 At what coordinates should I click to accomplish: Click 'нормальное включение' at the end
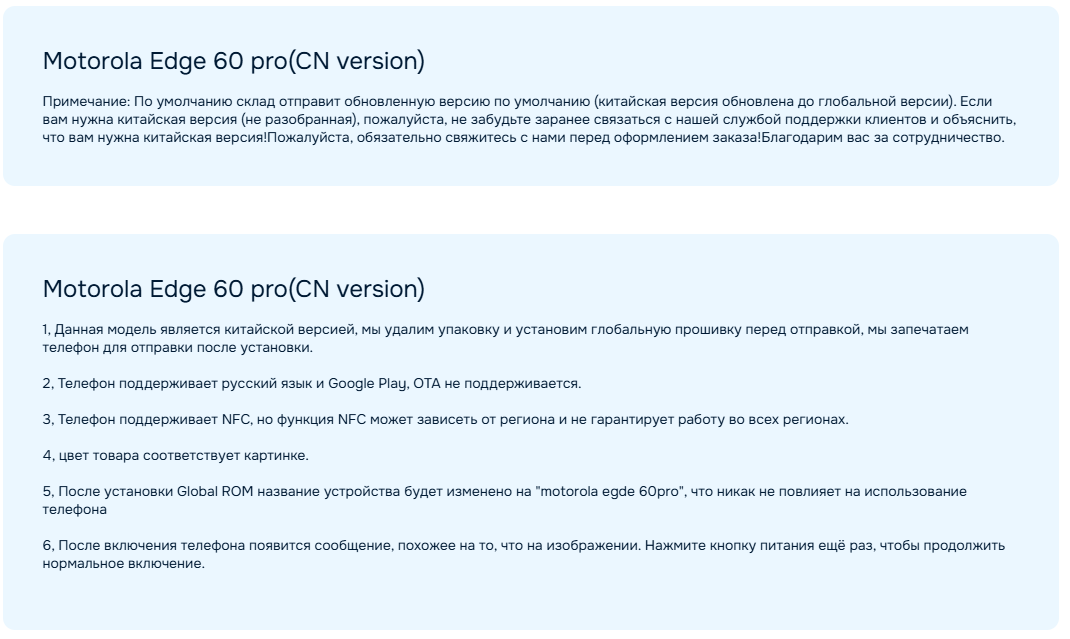coord(124,563)
